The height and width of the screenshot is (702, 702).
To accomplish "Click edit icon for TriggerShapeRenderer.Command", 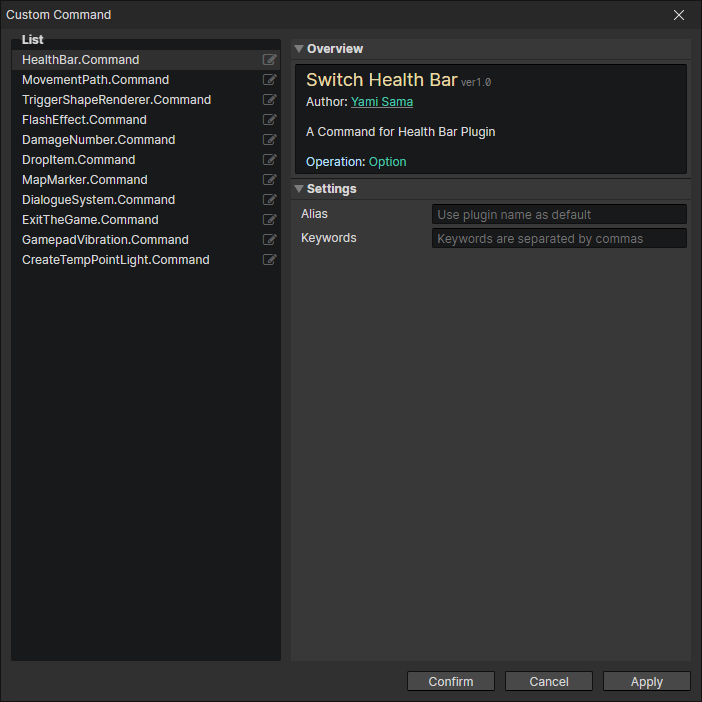I will [269, 99].
